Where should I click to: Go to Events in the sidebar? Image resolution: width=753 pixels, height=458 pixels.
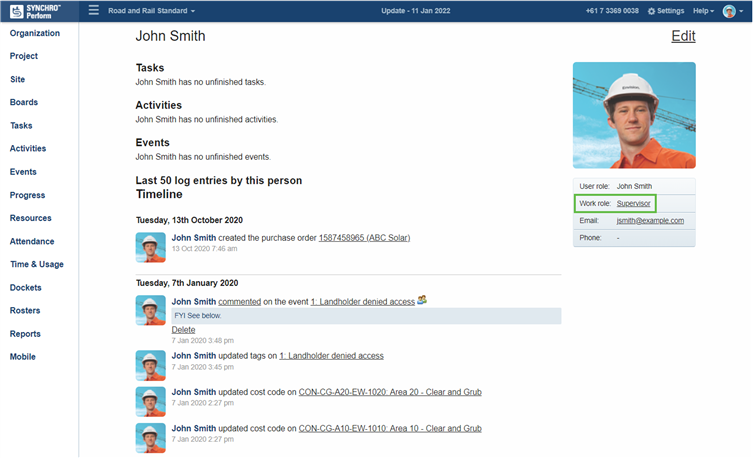23,171
